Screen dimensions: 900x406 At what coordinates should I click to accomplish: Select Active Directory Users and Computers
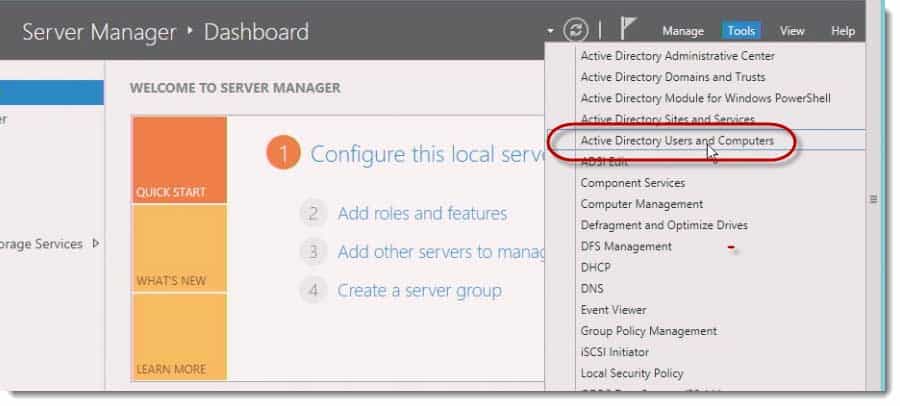pyautogui.click(x=677, y=141)
